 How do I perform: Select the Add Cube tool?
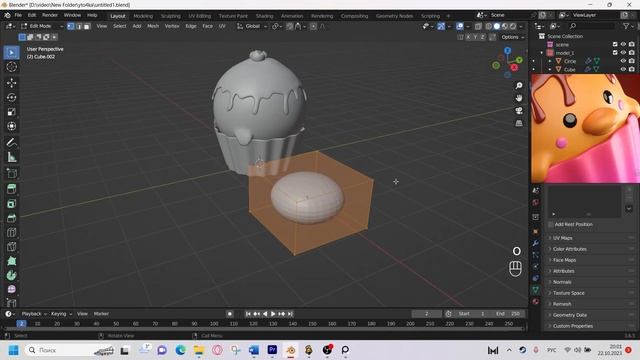click(x=11, y=173)
